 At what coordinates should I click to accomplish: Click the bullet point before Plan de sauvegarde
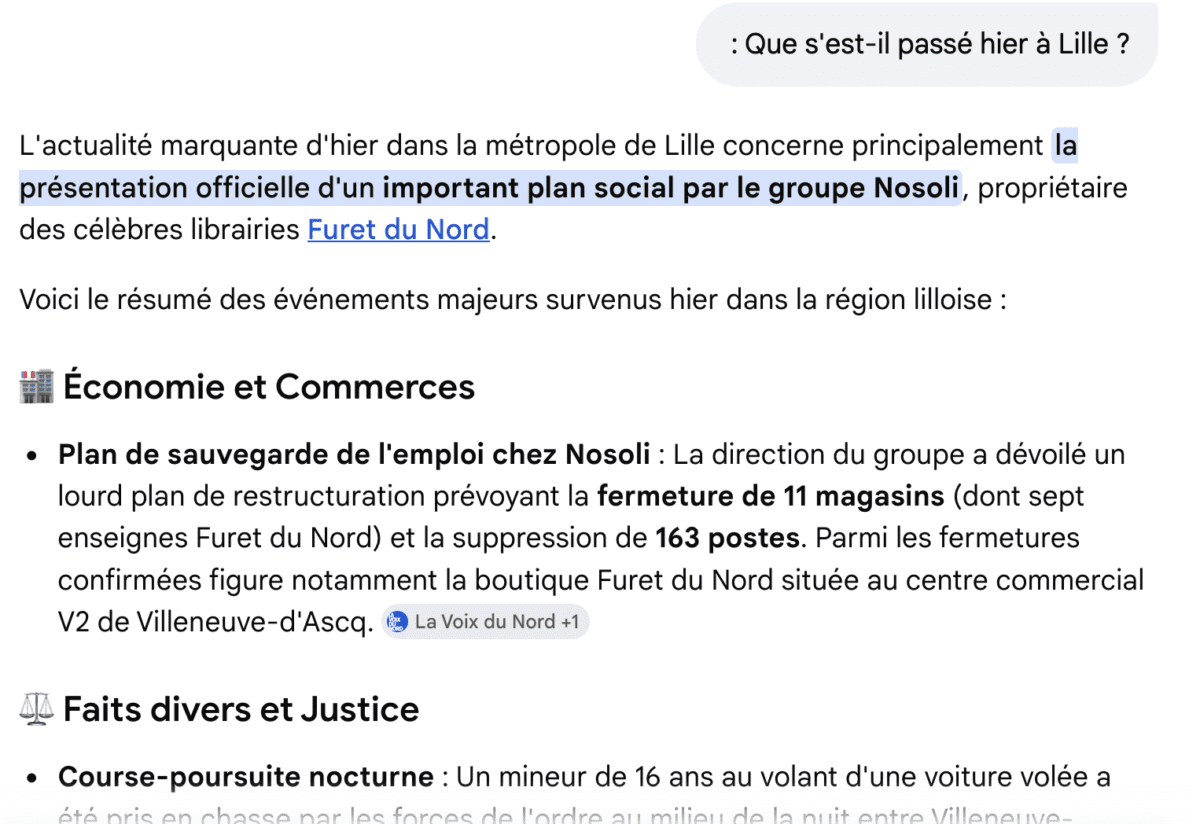tap(33, 456)
